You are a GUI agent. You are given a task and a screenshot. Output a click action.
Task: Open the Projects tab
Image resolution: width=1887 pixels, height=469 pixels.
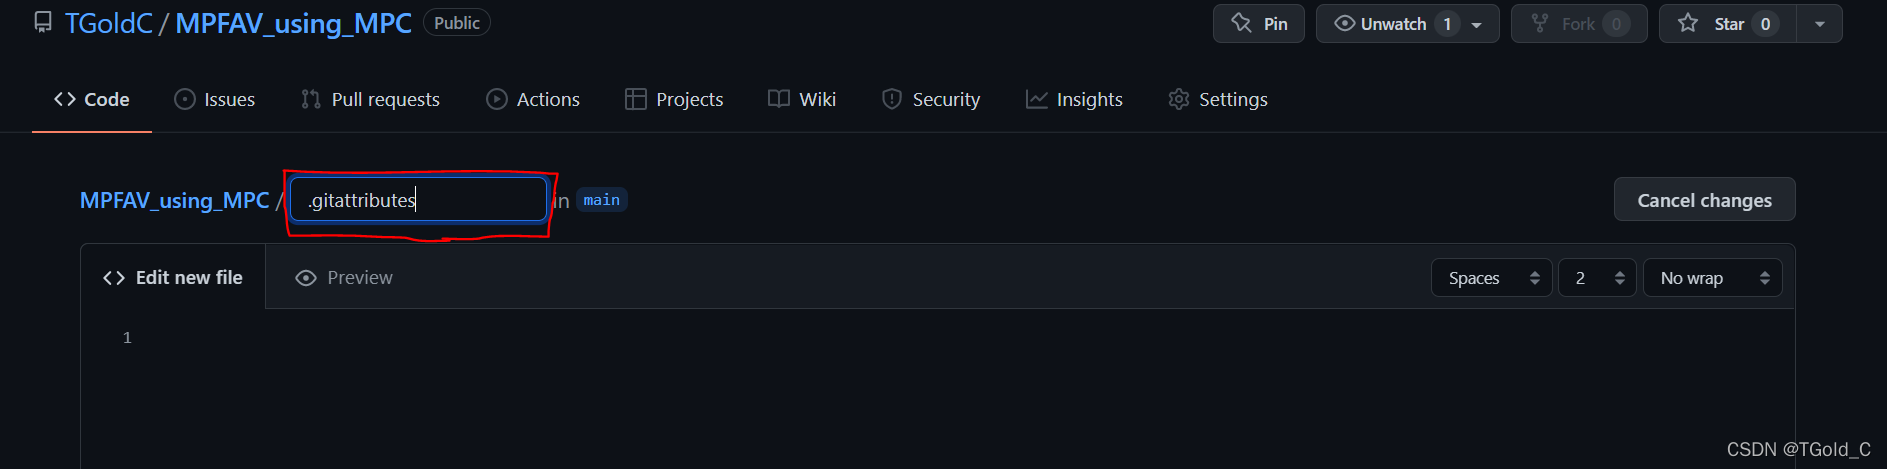pos(674,99)
